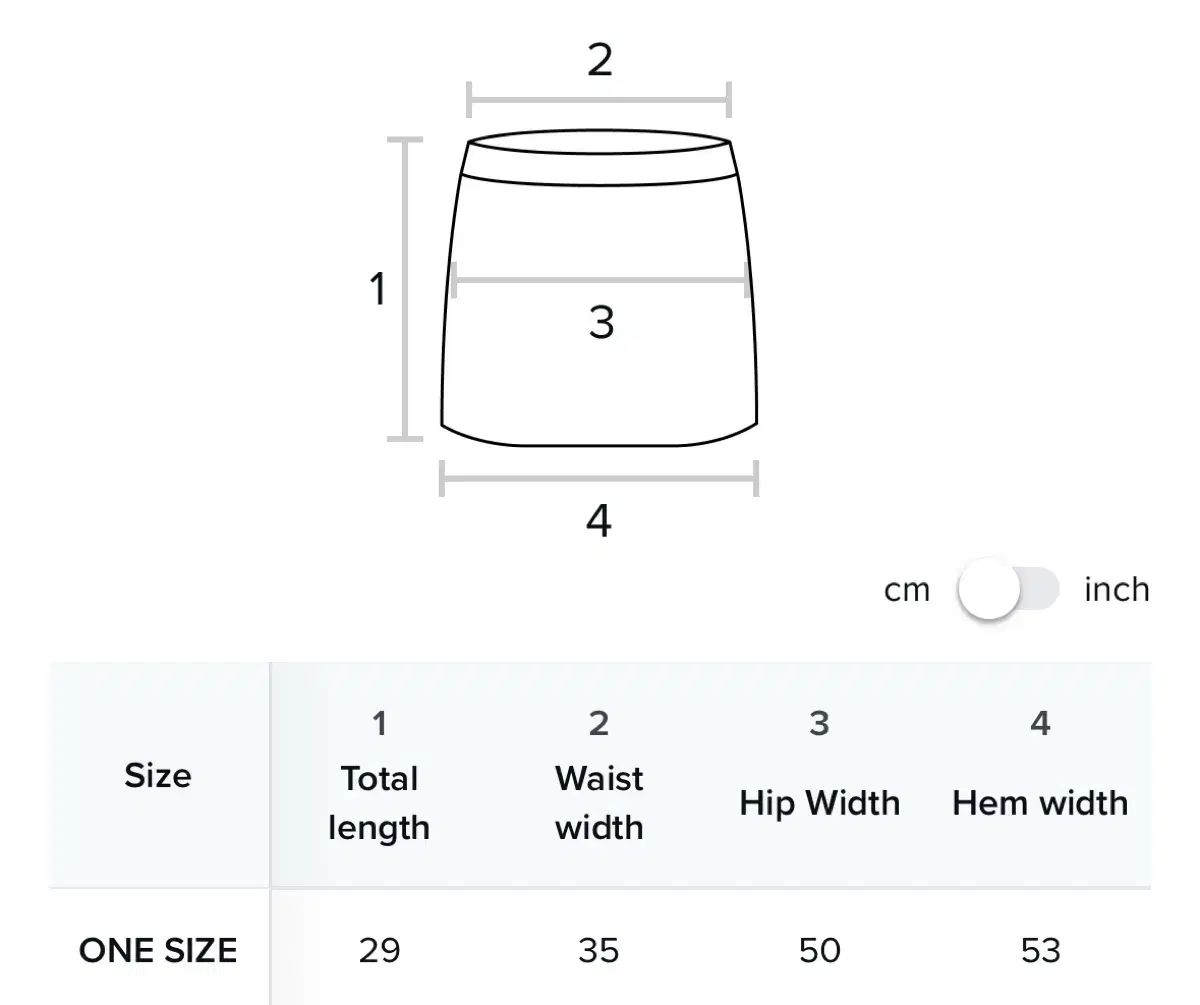Toggle the cm/inch unit switch

[x=1008, y=590]
